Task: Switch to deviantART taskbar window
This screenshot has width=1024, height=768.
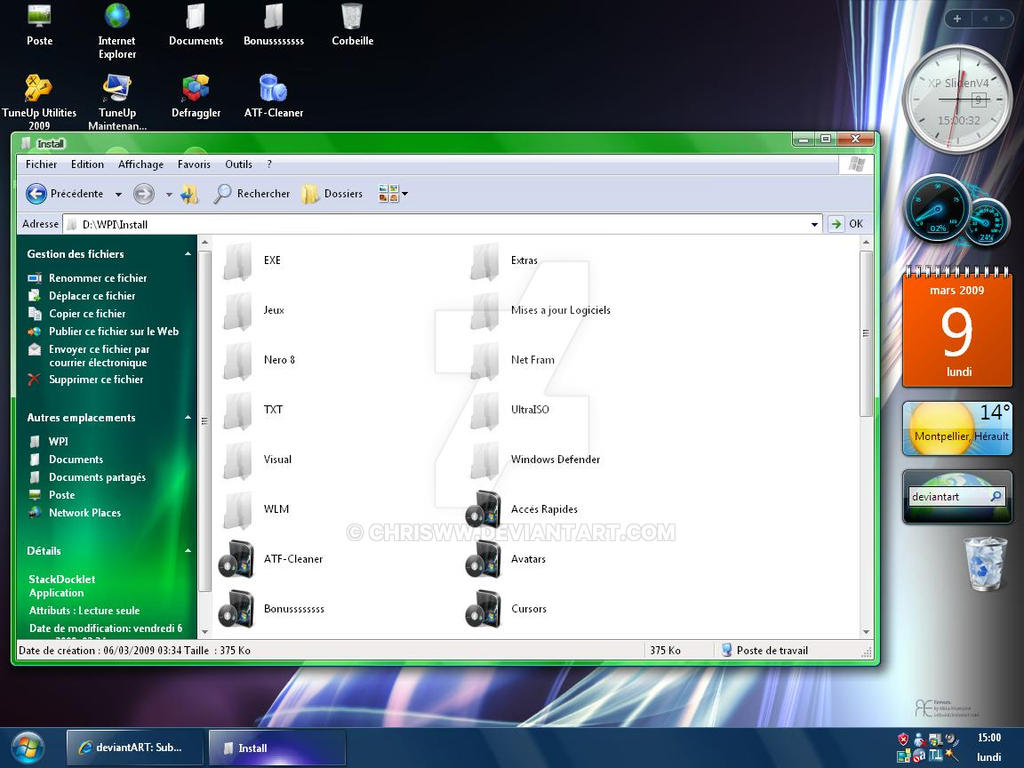Action: (133, 748)
